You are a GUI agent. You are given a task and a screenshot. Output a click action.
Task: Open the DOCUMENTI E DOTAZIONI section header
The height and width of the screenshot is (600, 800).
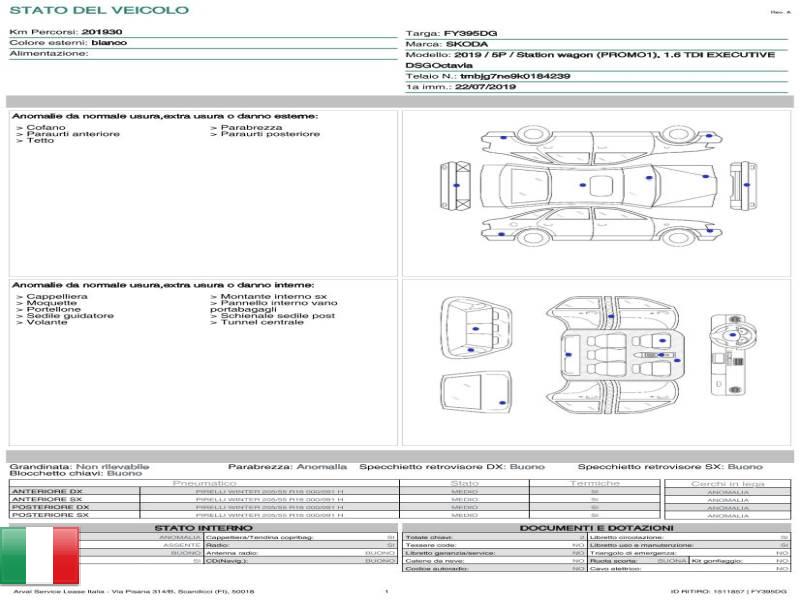pyautogui.click(x=596, y=528)
